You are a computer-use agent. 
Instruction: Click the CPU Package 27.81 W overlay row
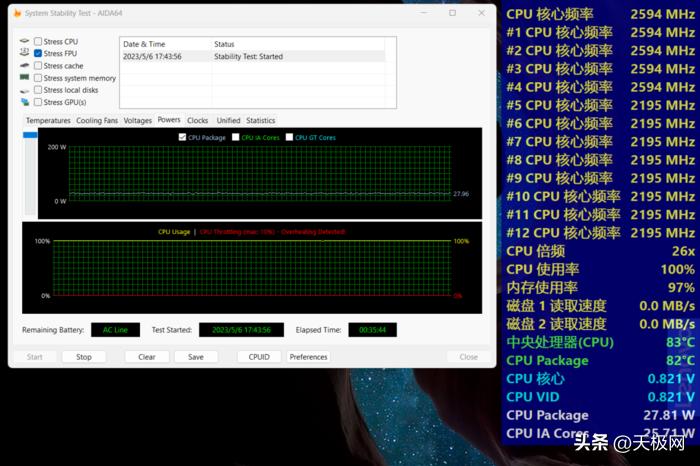coord(600,415)
